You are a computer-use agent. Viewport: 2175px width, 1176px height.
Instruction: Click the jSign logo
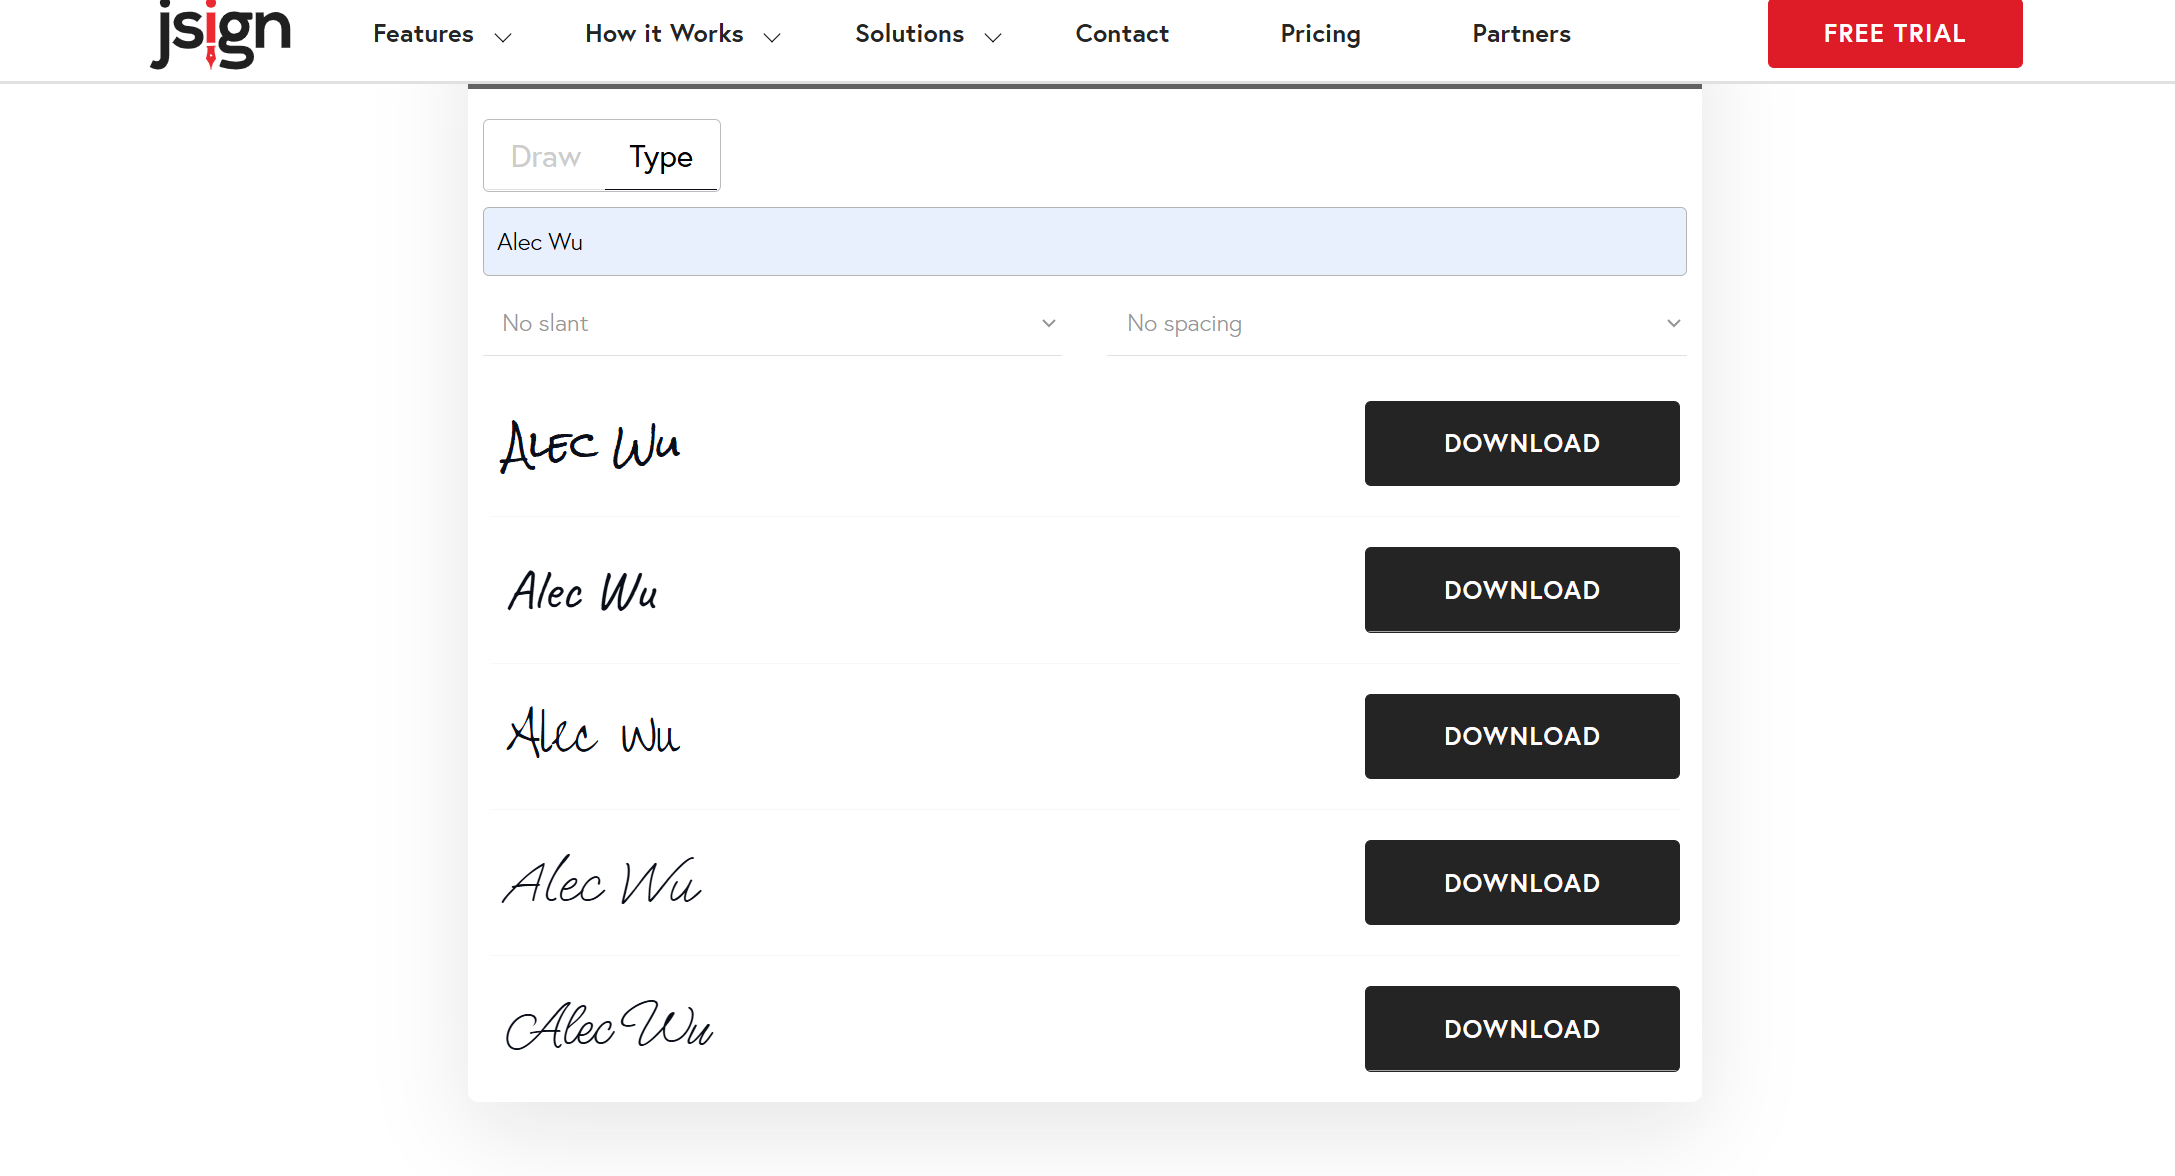220,35
